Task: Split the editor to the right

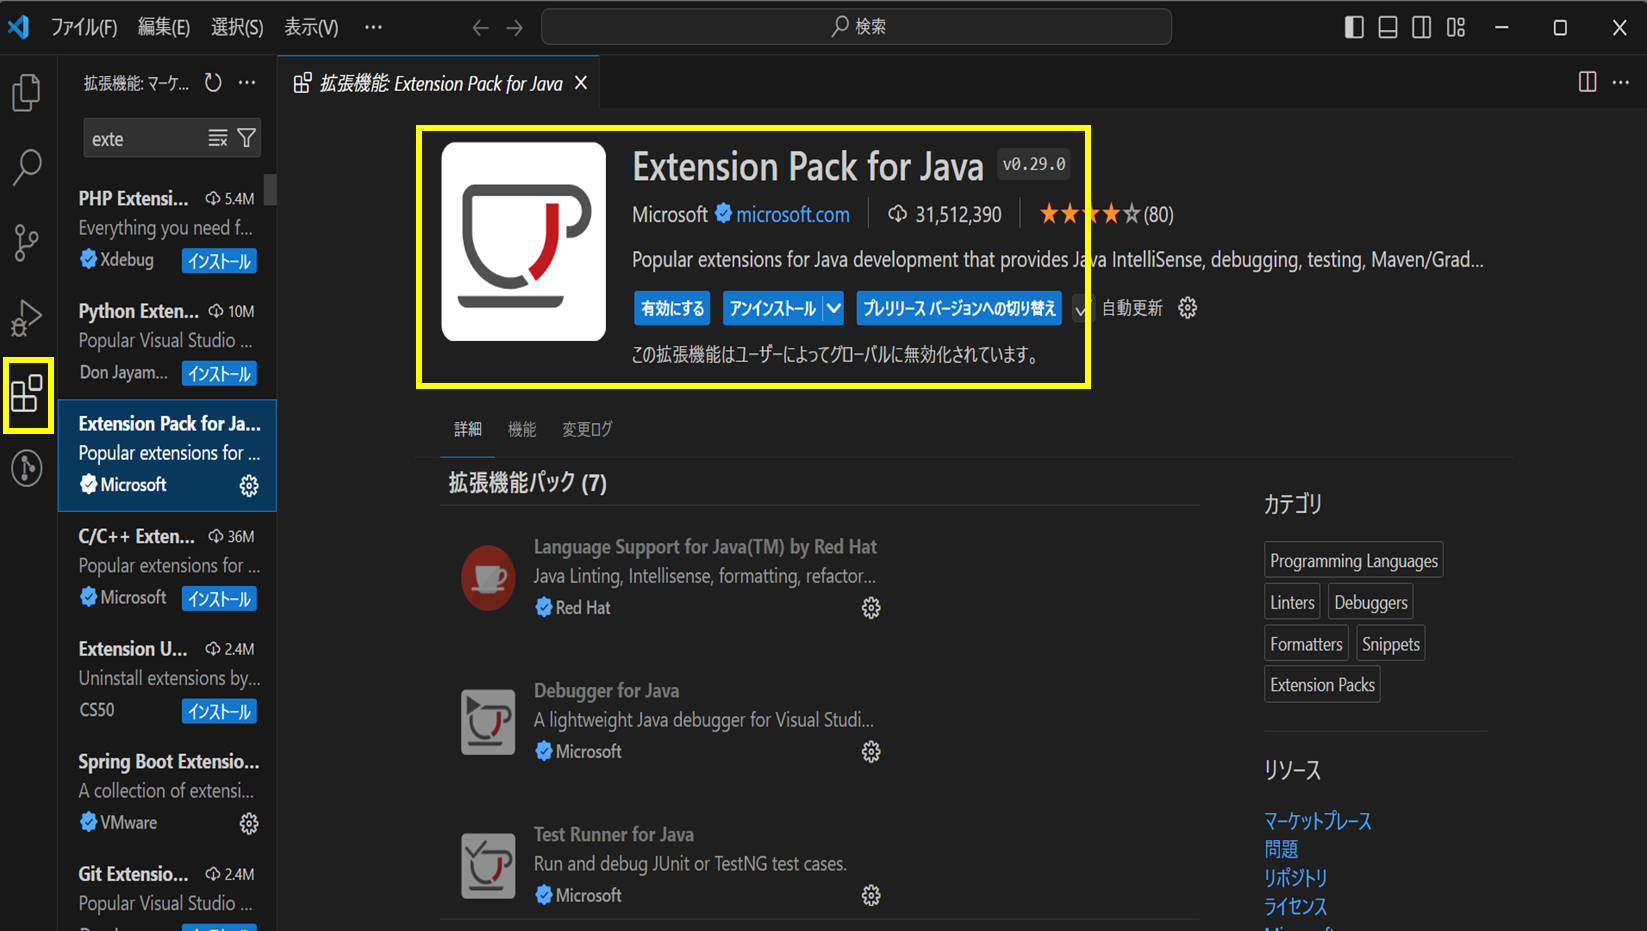Action: click(1587, 82)
